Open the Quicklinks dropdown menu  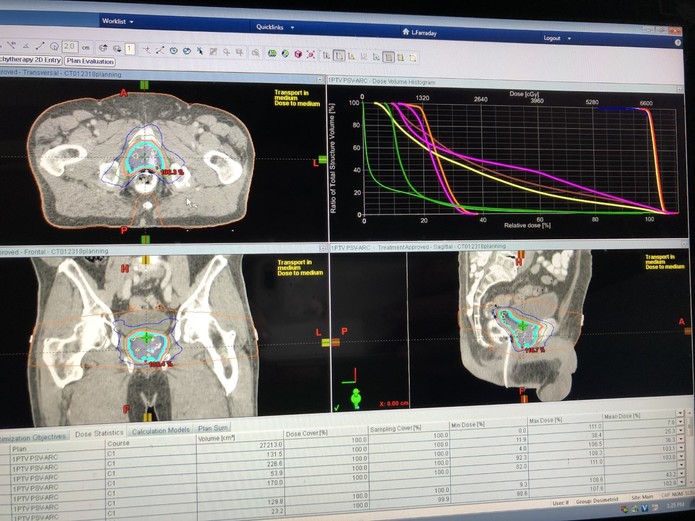pos(275,27)
